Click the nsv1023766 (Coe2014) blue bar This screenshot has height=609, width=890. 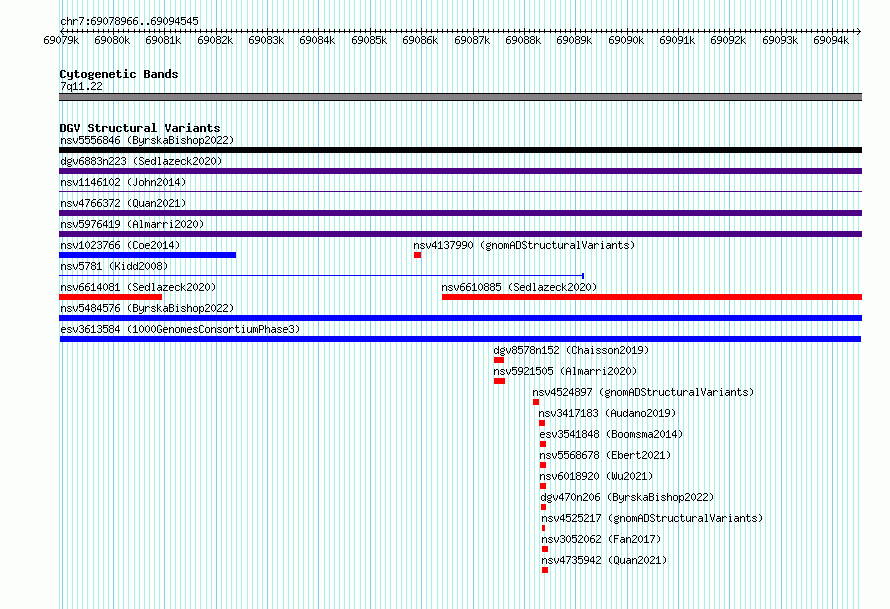(x=148, y=255)
